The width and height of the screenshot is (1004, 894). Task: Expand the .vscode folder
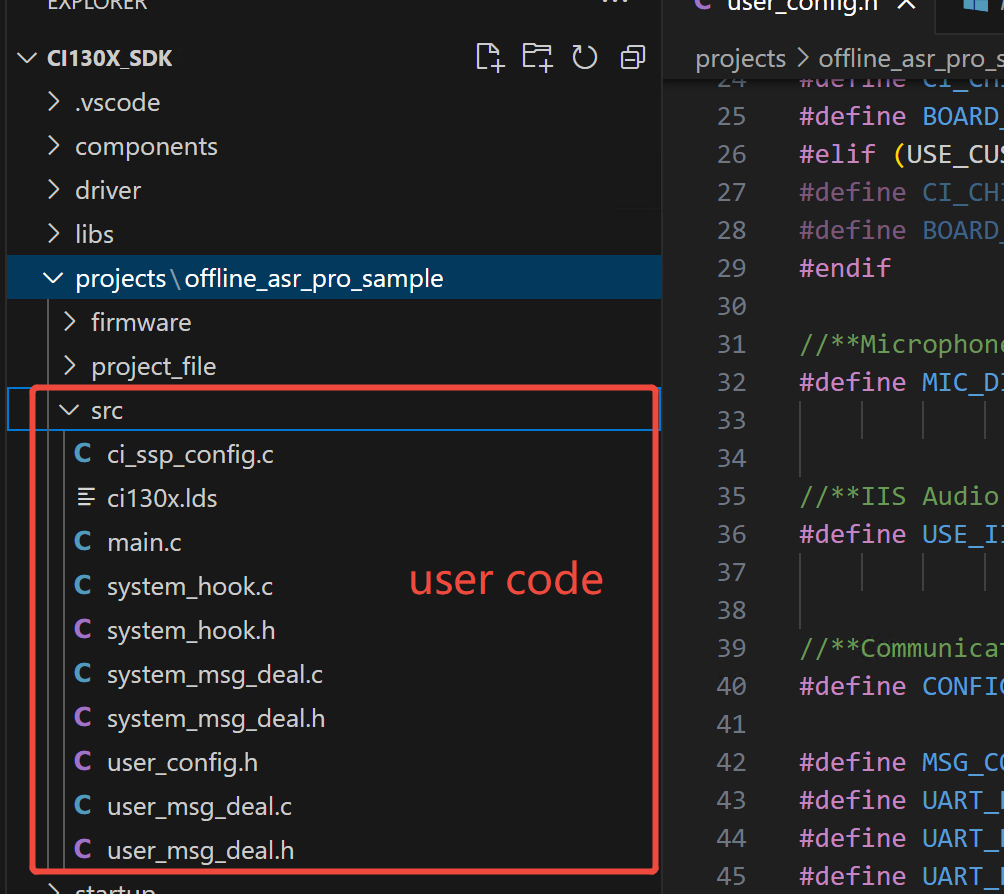click(x=117, y=102)
